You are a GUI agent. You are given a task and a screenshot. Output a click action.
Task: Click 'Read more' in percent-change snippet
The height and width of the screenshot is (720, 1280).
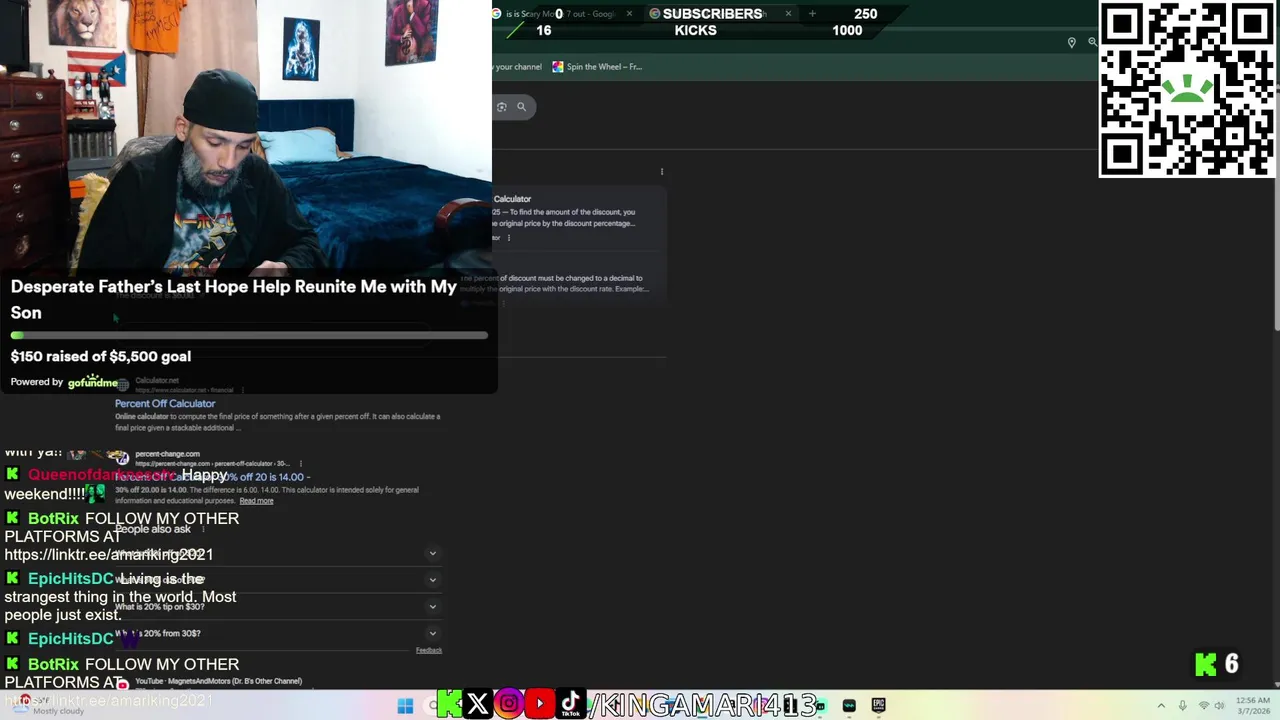point(256,501)
